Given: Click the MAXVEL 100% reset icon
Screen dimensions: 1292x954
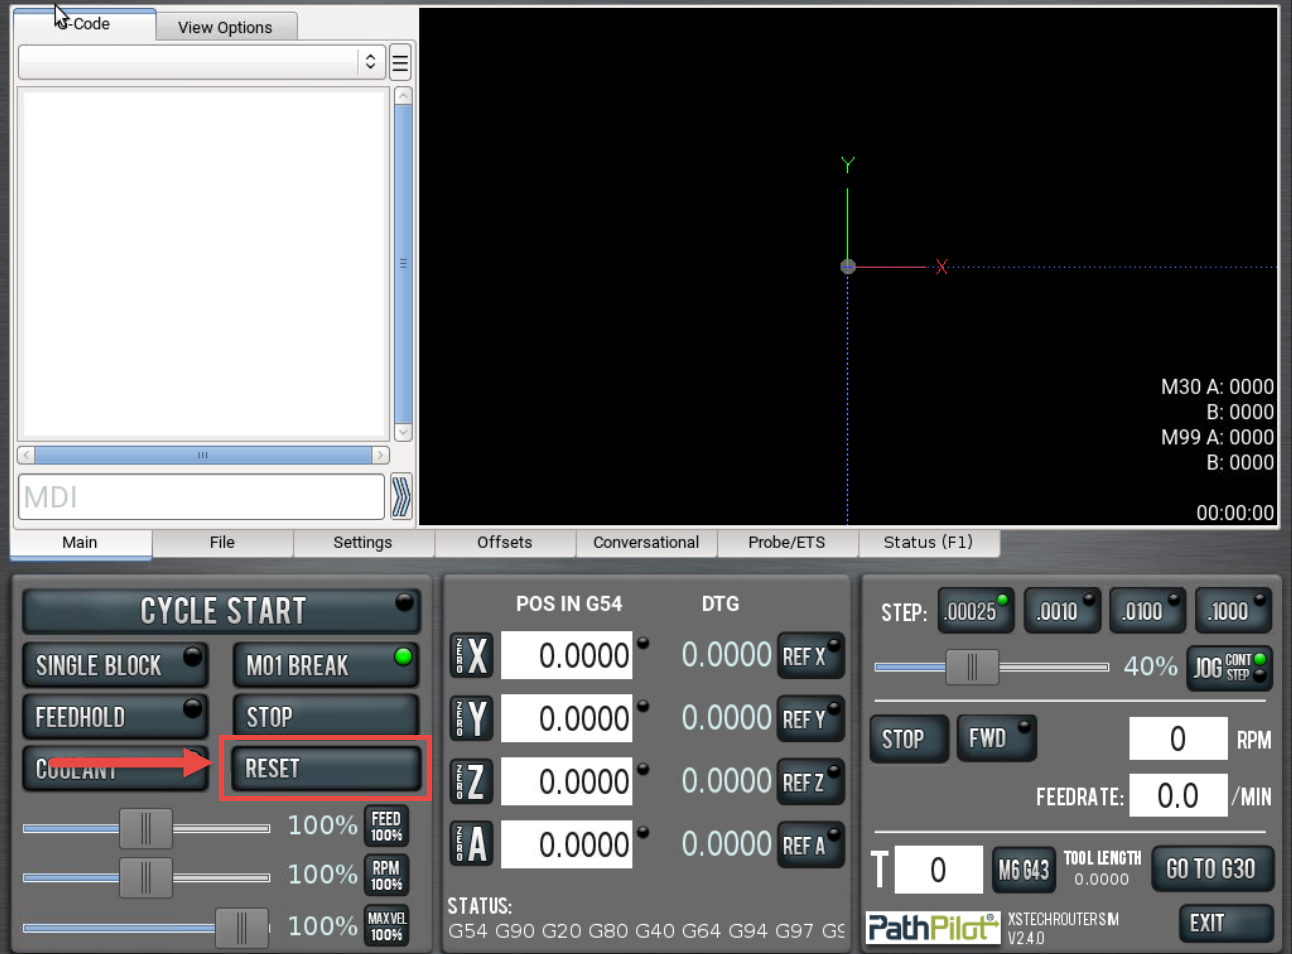Looking at the screenshot, I should 386,926.
